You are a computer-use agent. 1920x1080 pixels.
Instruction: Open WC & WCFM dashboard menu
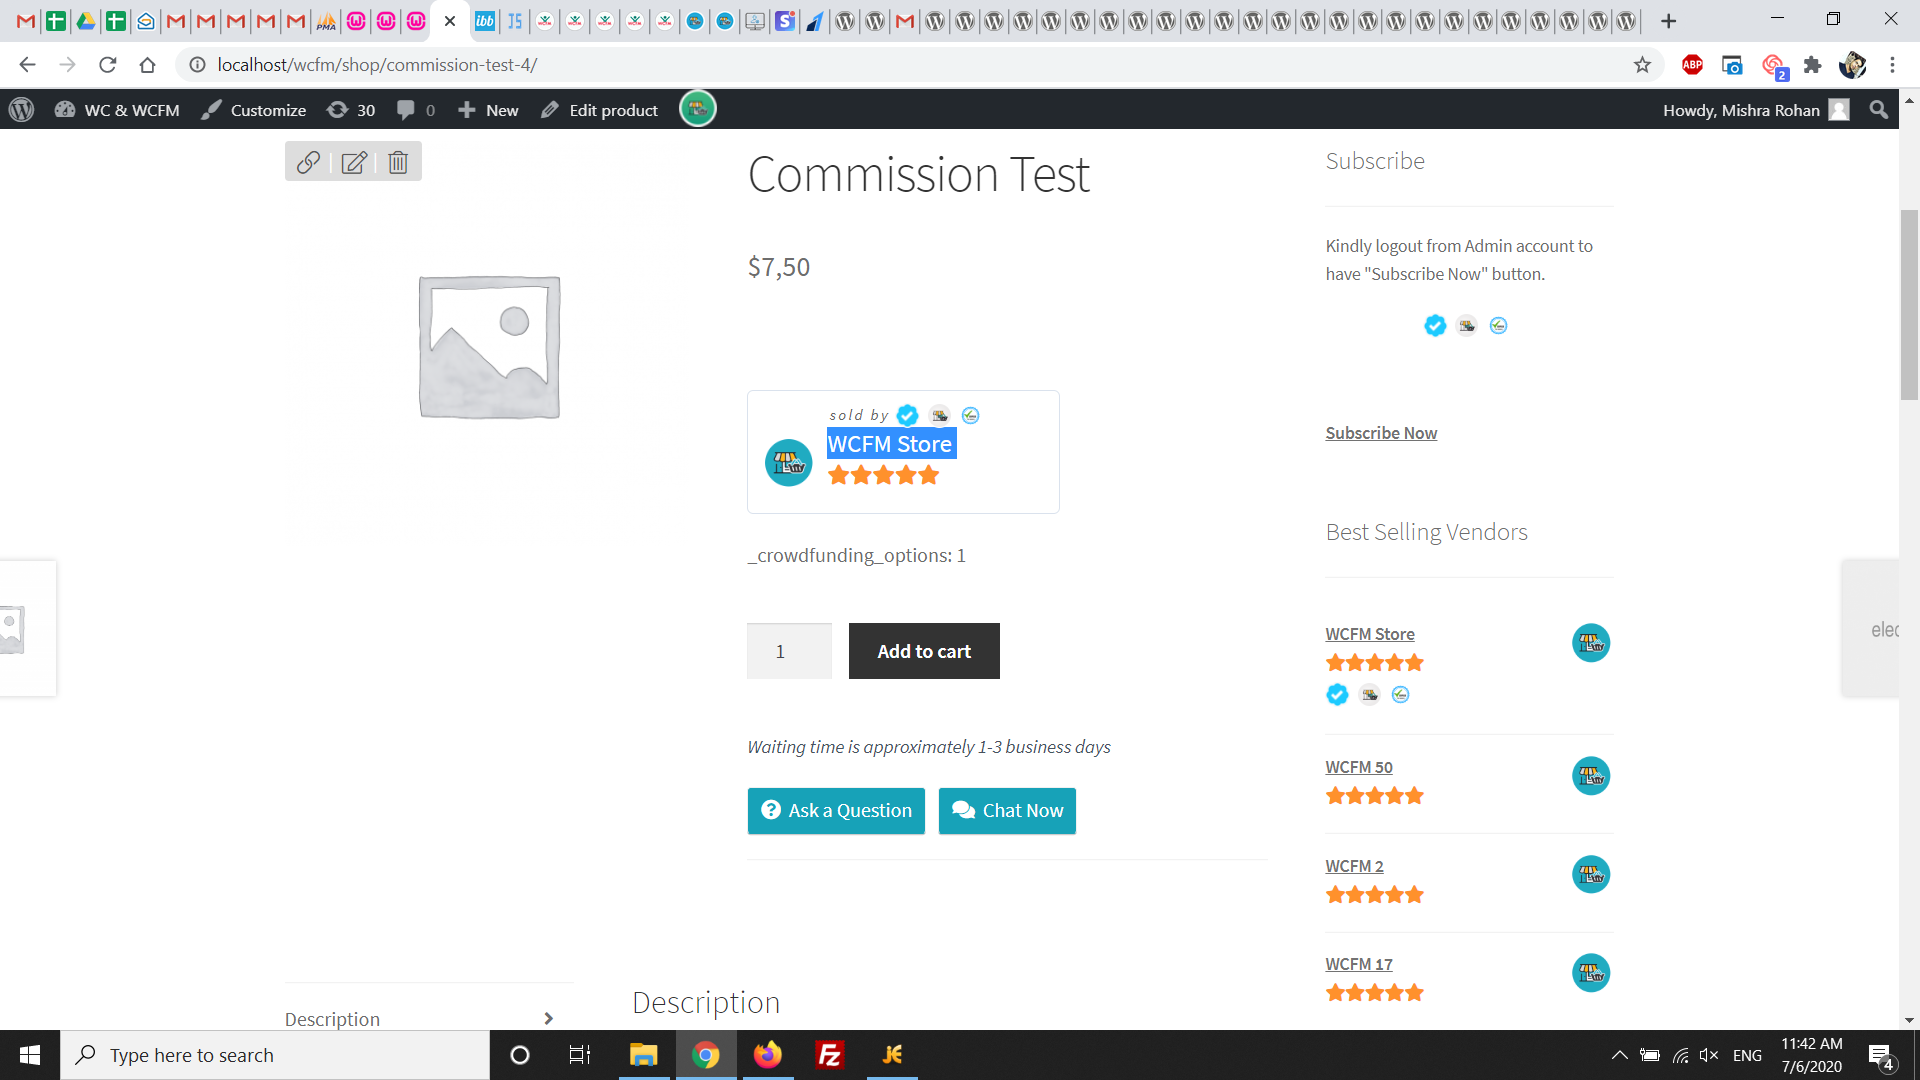point(117,110)
